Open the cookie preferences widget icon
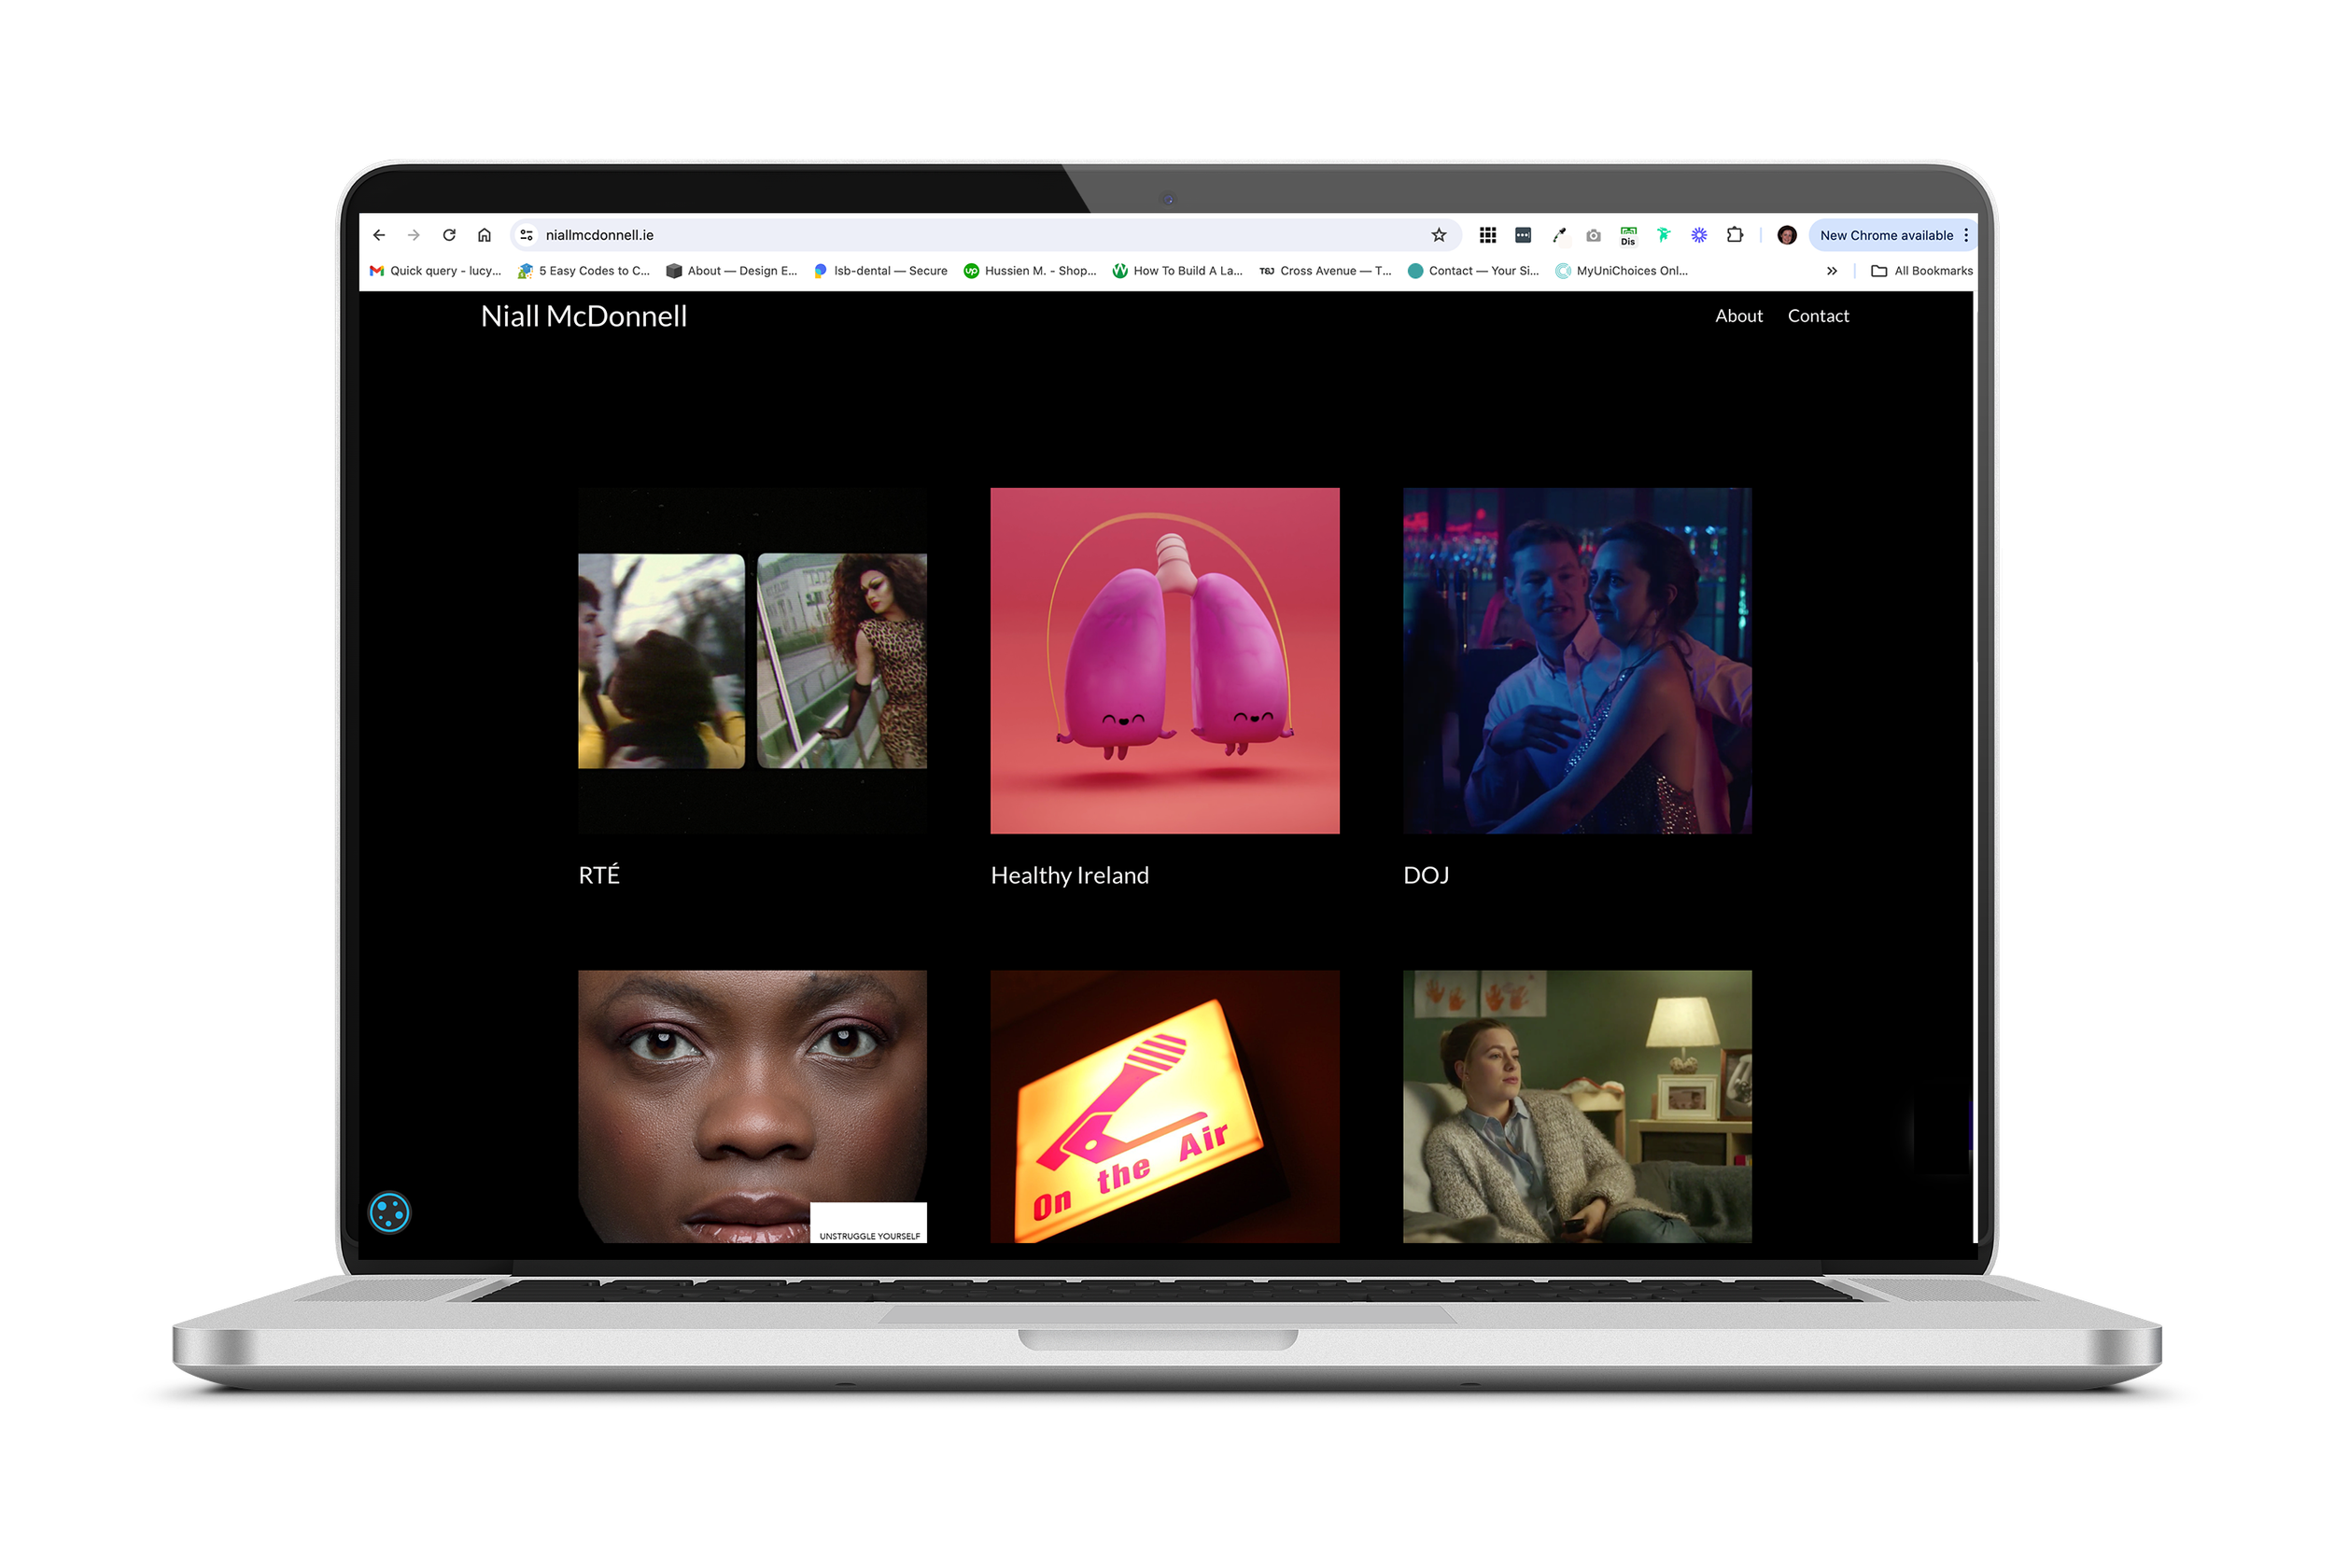 click(x=389, y=1213)
